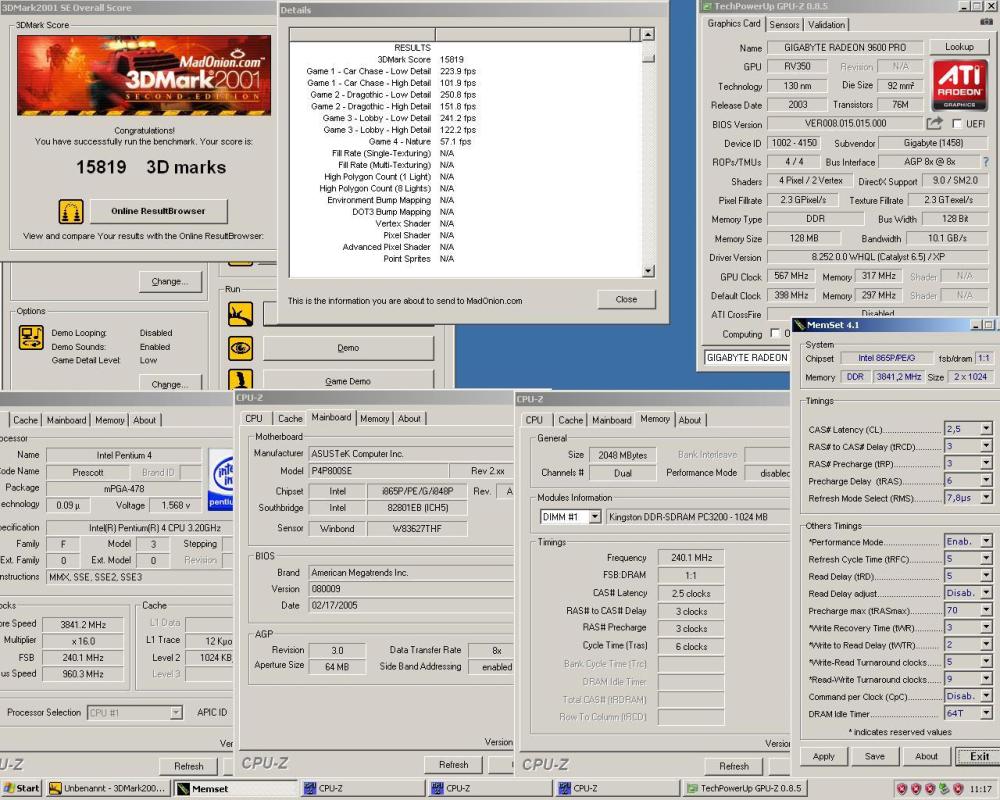Toggle the first Computing checkbox
This screenshot has height=800, width=1000.
(x=774, y=333)
